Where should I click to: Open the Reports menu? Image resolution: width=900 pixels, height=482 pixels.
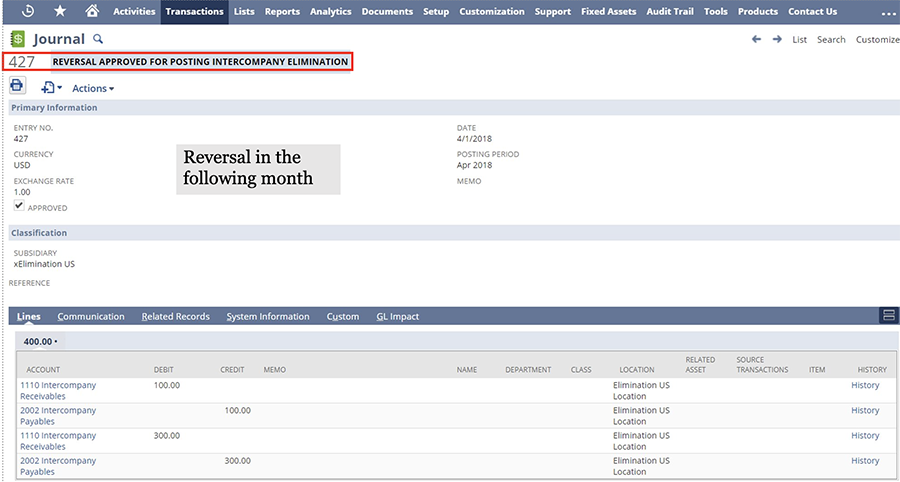point(282,12)
